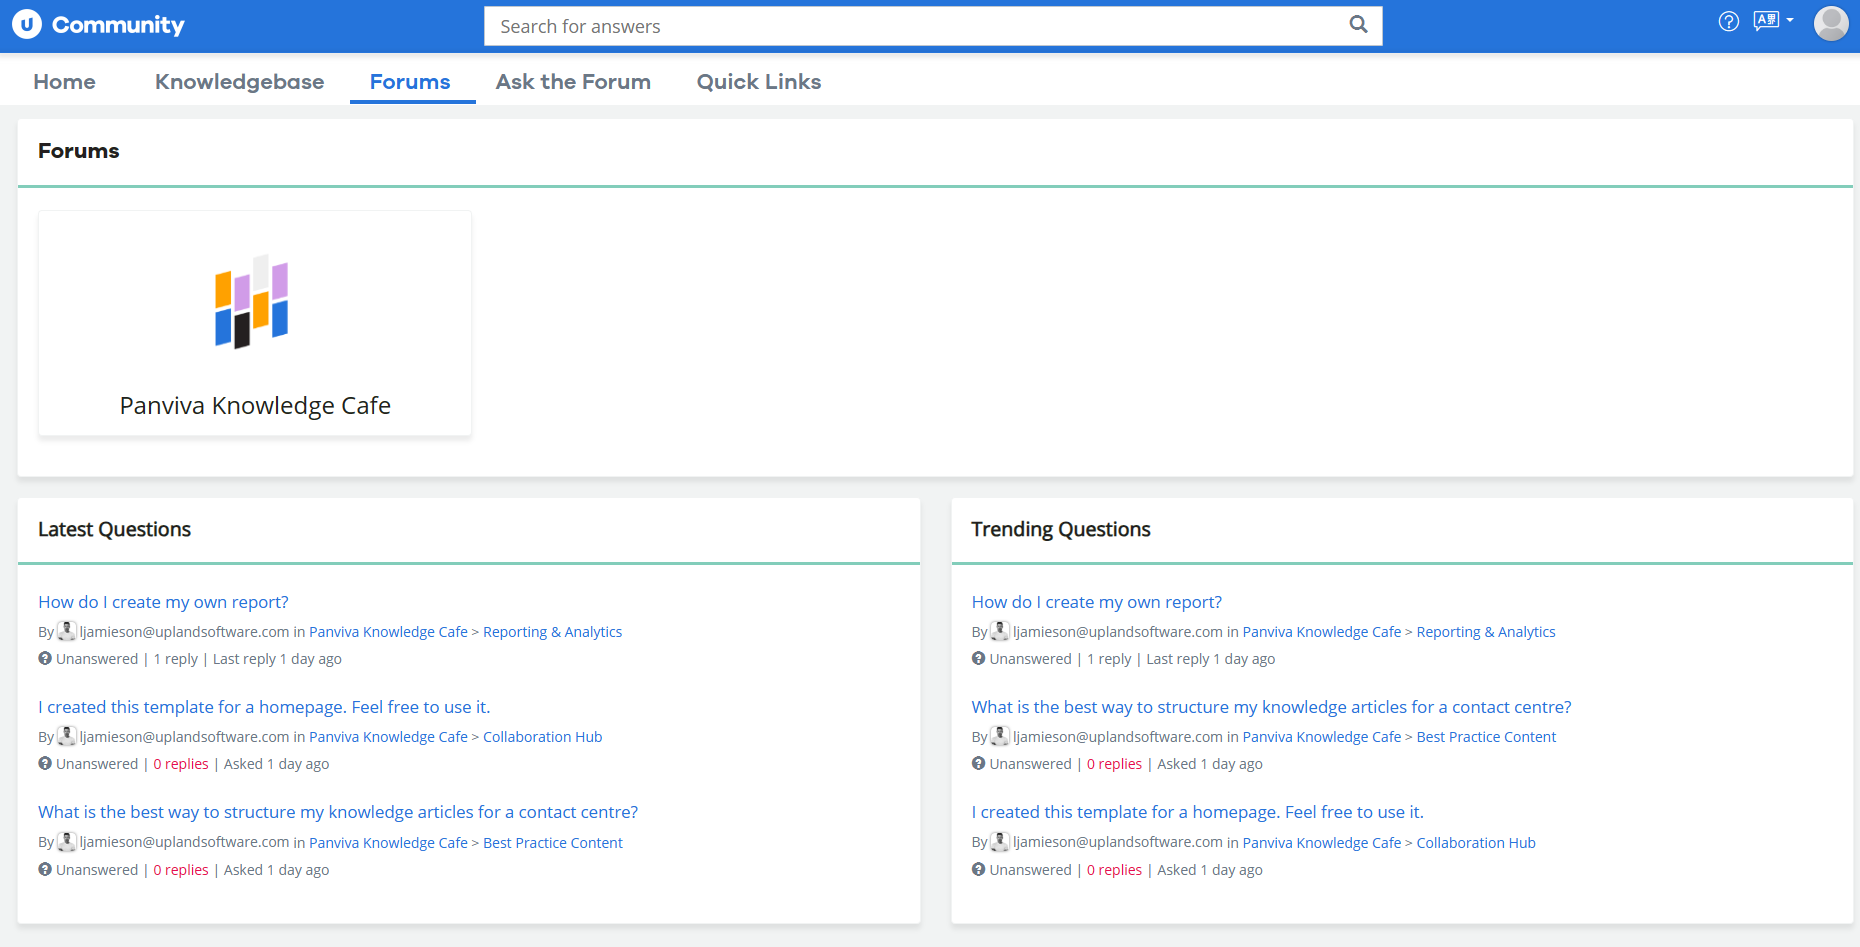Open the Knowledgebase tab
1860x947 pixels.
[239, 82]
